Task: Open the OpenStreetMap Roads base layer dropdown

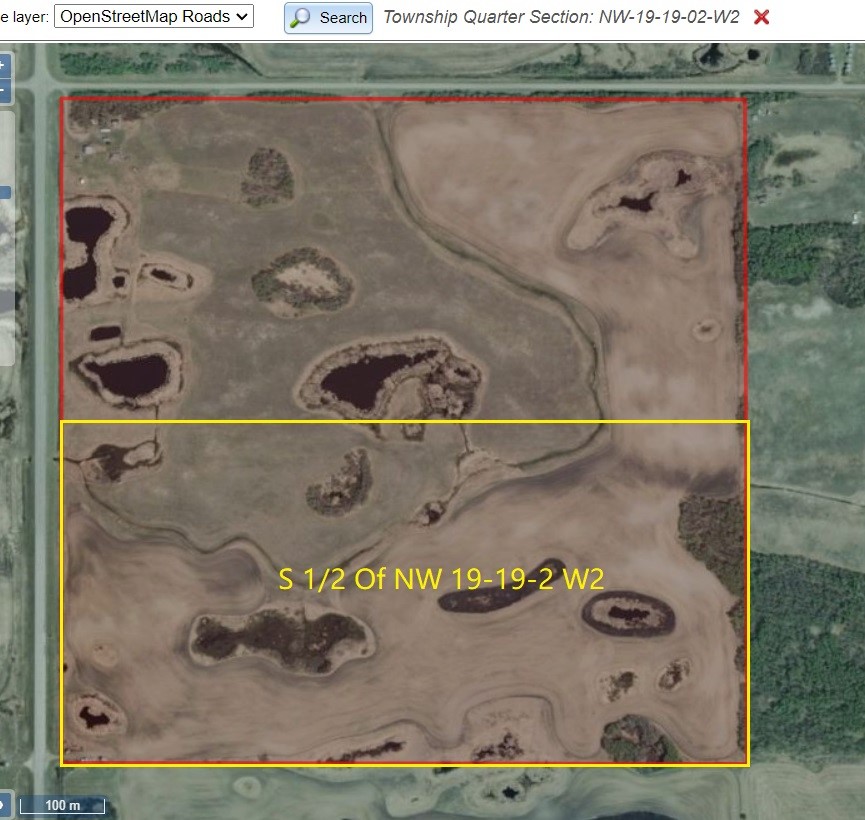Action: point(153,17)
